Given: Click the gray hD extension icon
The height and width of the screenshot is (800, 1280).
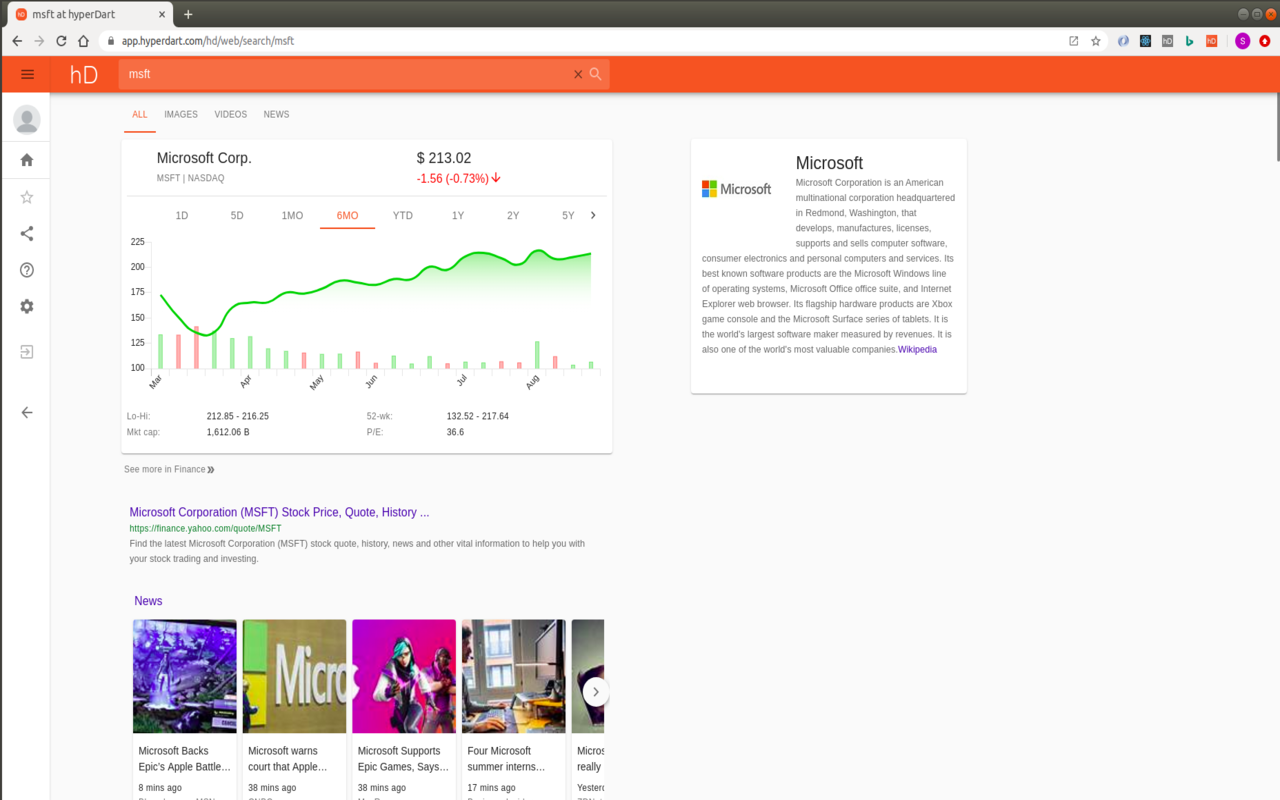Looking at the screenshot, I should pos(1167,41).
